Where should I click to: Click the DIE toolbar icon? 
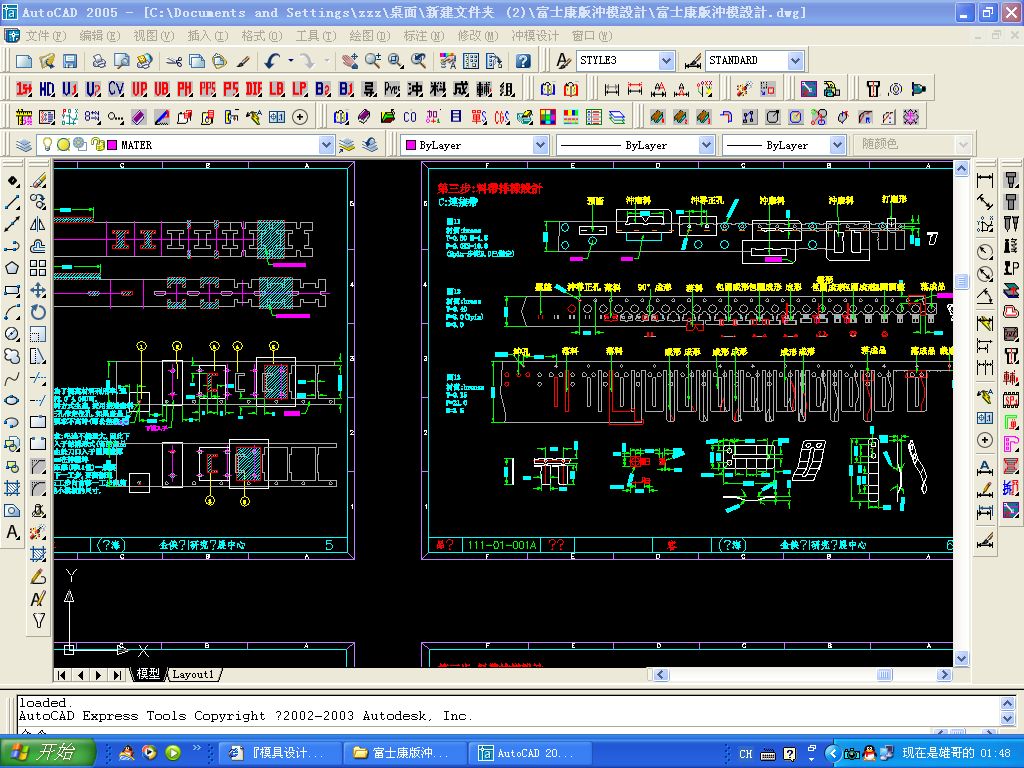254,89
